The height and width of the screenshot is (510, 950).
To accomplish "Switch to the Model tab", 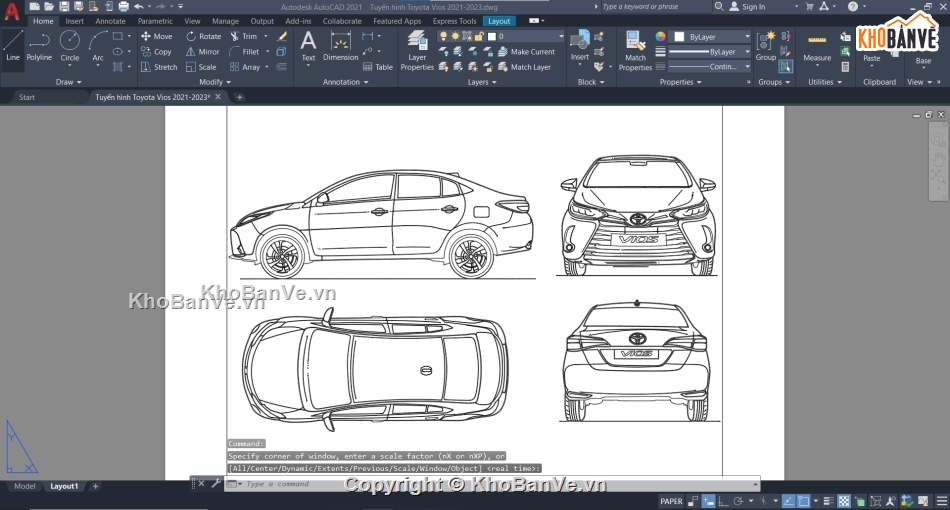I will [x=24, y=486].
